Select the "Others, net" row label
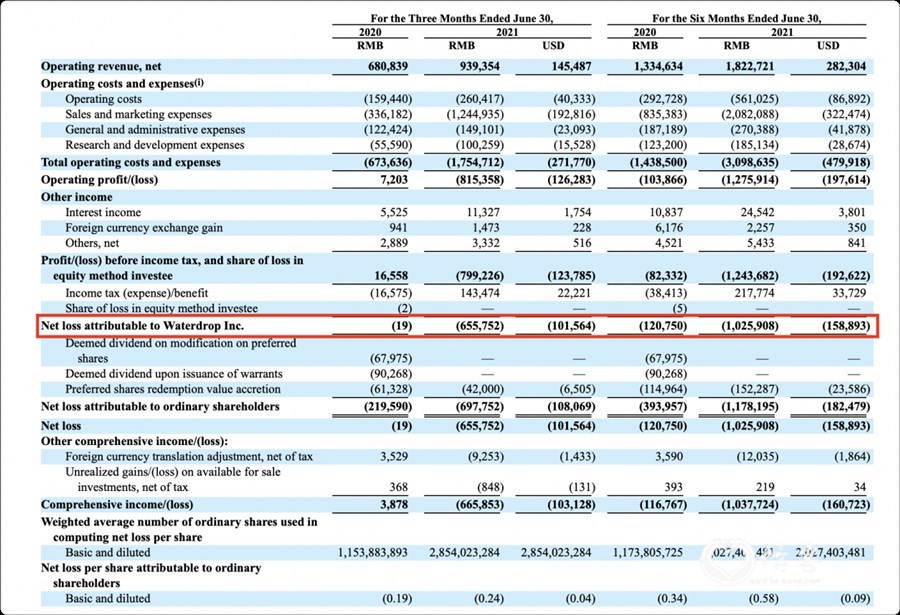The image size is (900, 615). (x=92, y=243)
